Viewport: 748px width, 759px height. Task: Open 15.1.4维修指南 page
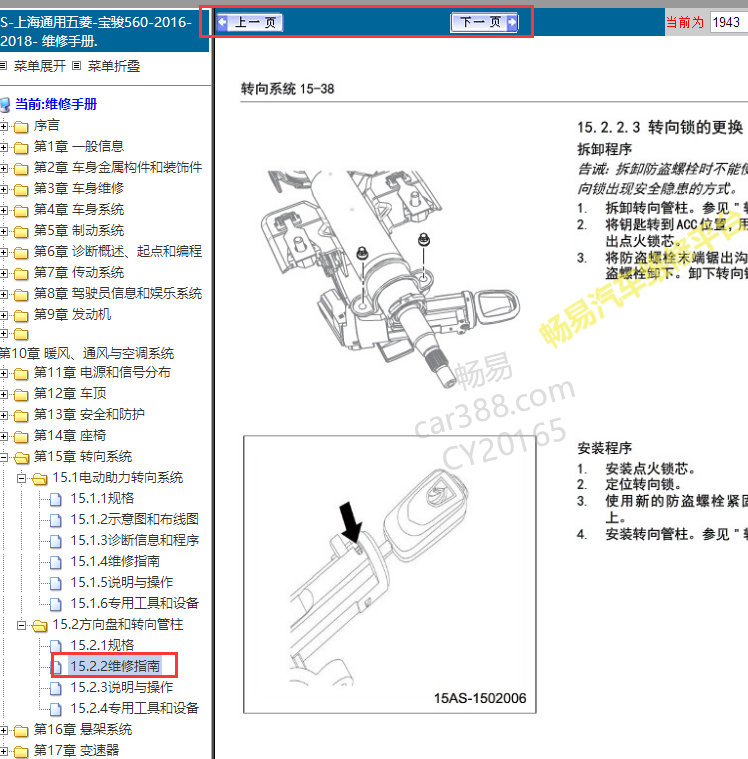pos(115,561)
